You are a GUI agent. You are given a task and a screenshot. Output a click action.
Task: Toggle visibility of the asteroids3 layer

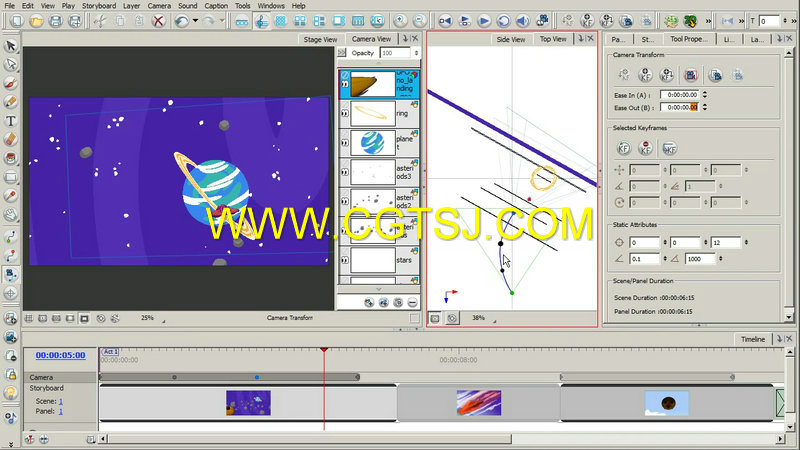click(x=345, y=172)
